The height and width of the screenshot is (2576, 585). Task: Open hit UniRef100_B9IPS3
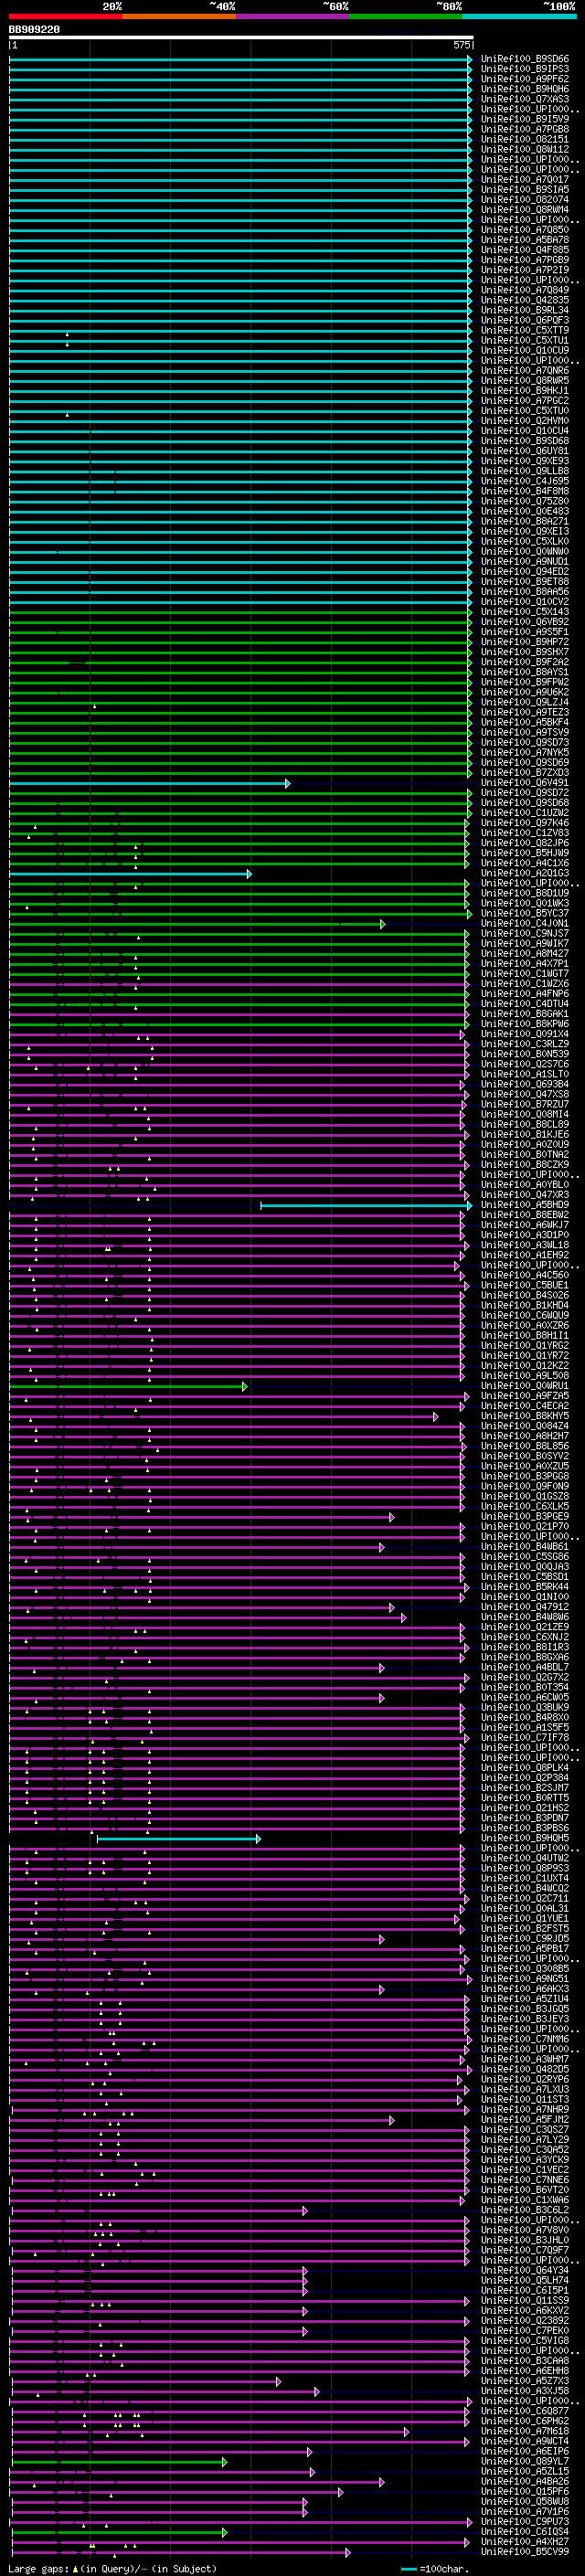(525, 69)
